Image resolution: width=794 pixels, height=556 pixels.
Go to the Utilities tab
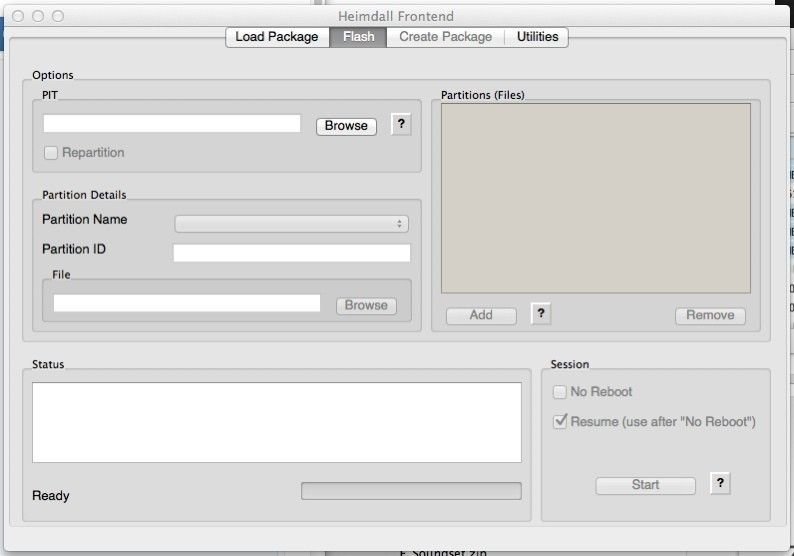pyautogui.click(x=537, y=37)
